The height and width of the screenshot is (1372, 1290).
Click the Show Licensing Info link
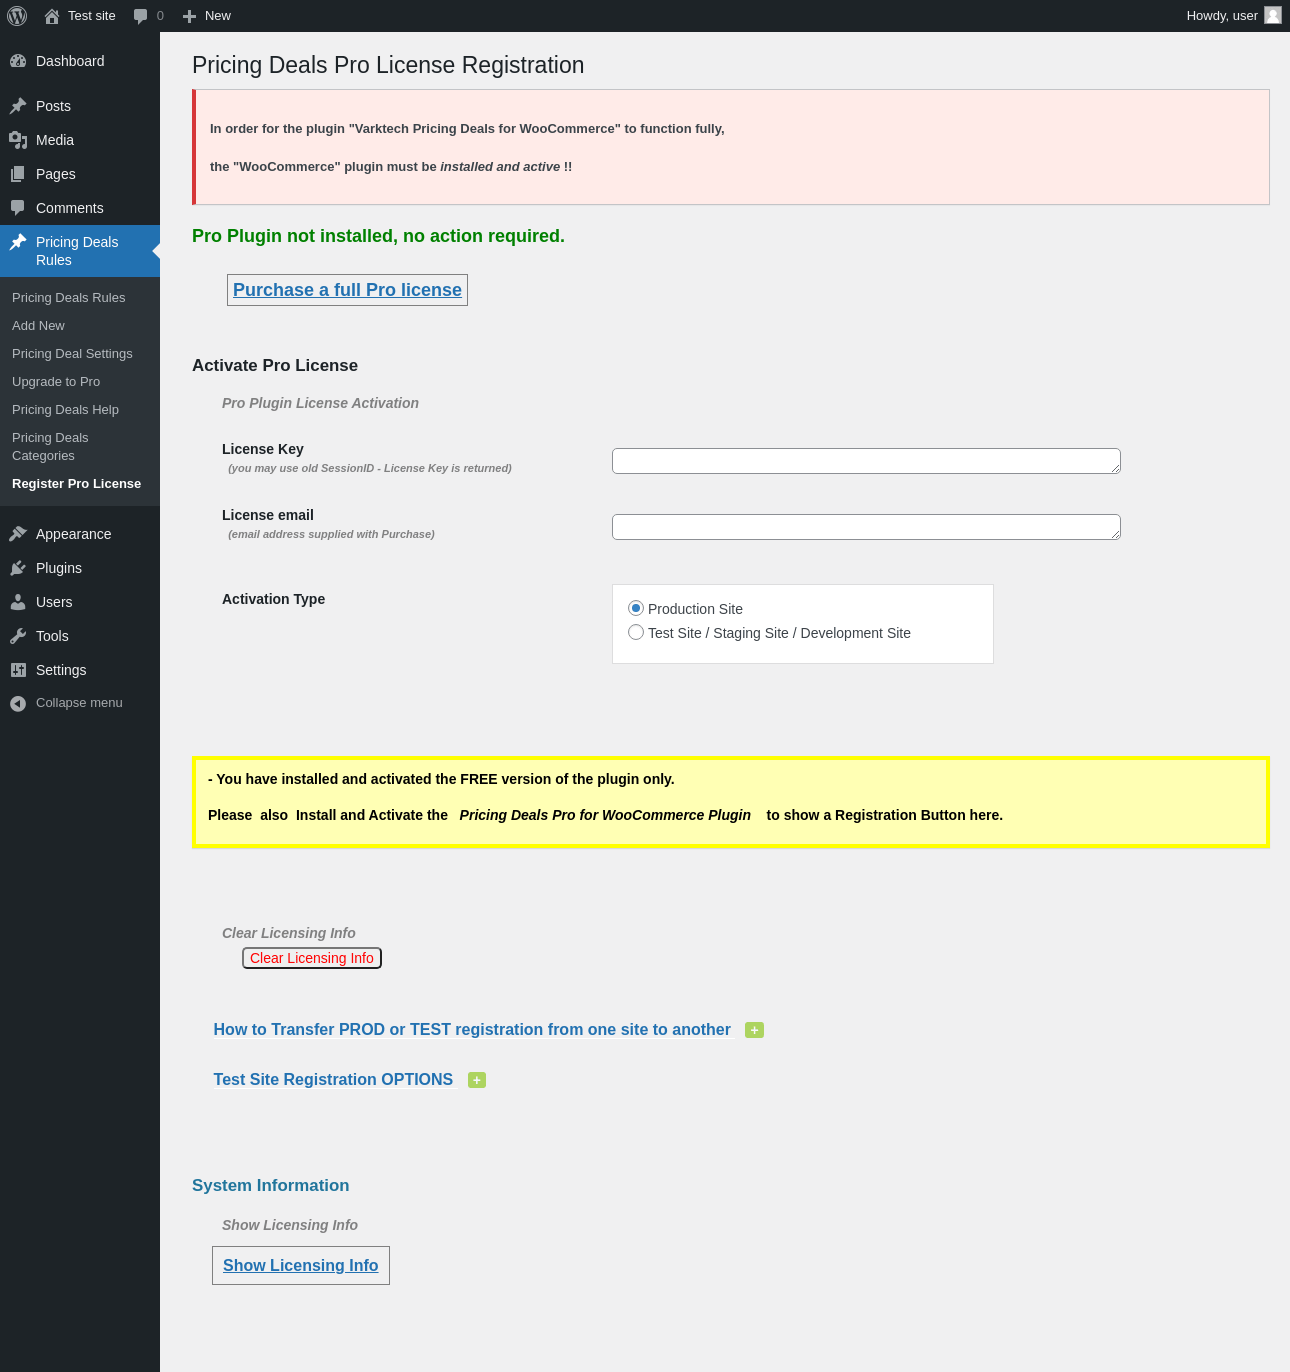point(300,1266)
